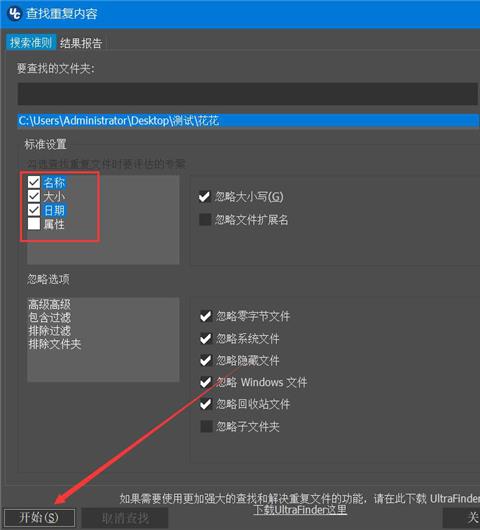Image resolution: width=480 pixels, height=530 pixels.
Task: Uncheck 忽略零字节文件 checkbox
Action: 206,316
